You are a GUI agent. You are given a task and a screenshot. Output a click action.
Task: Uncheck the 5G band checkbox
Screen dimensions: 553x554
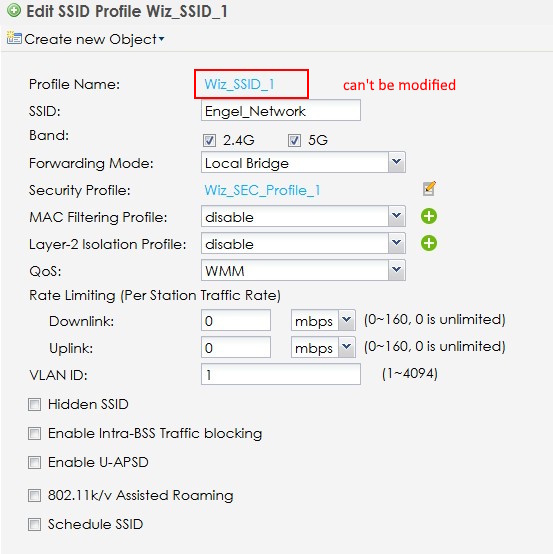(294, 141)
